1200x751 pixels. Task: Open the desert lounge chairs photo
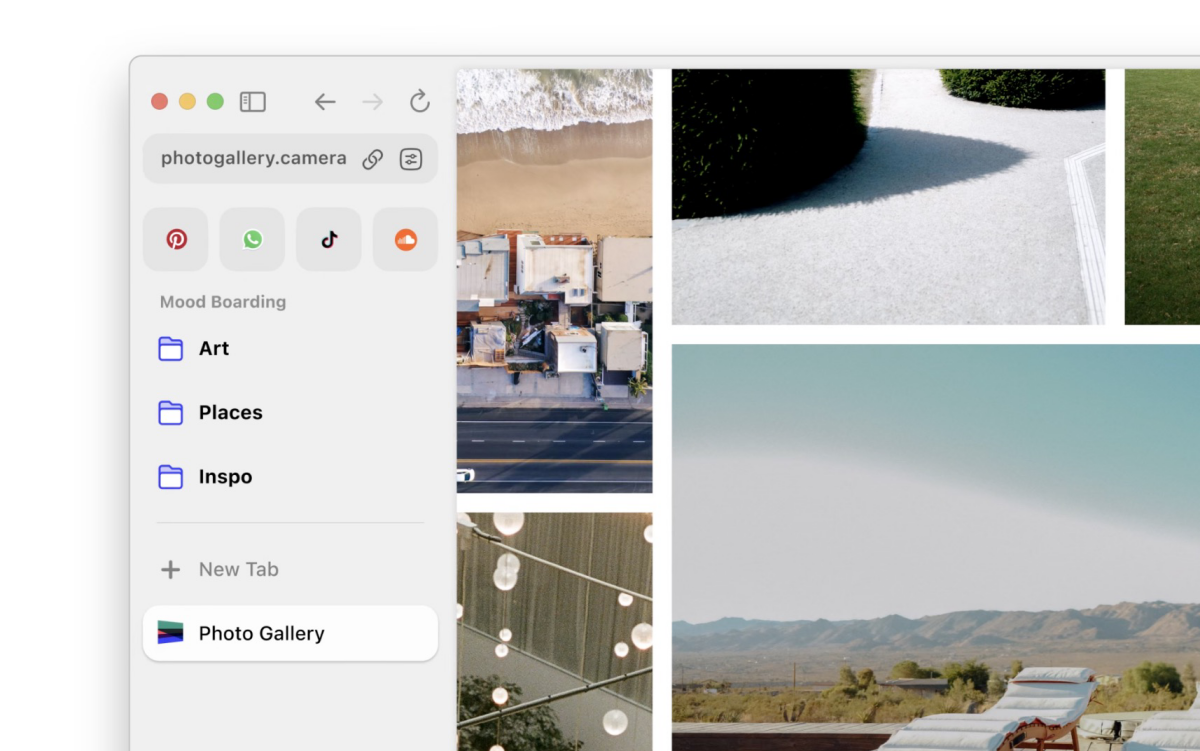tap(936, 548)
